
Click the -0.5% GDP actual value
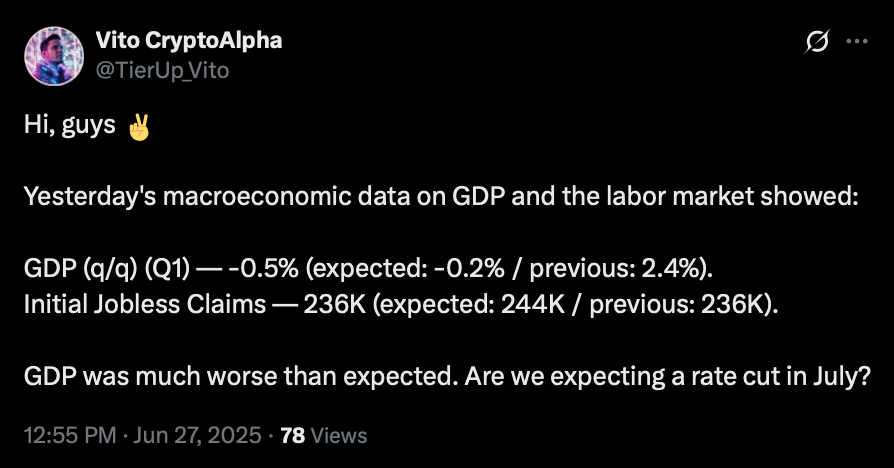click(x=263, y=268)
